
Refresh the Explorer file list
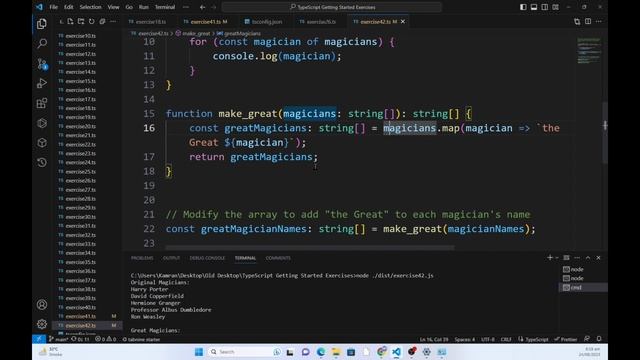[x=91, y=22]
